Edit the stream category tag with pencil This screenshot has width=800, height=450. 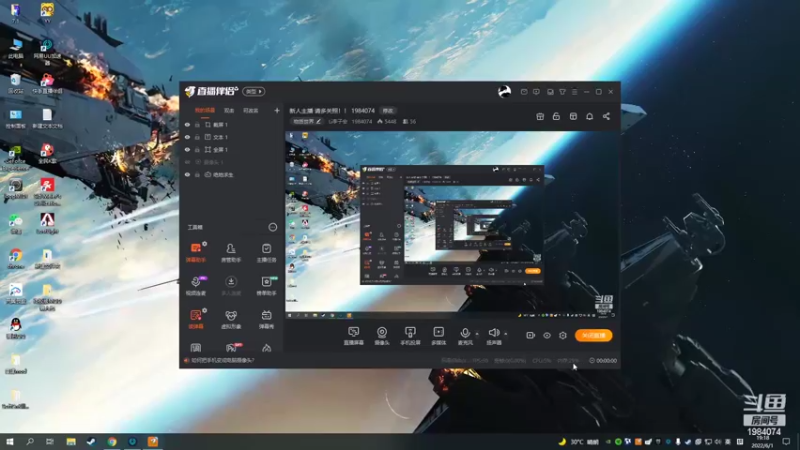[307, 121]
